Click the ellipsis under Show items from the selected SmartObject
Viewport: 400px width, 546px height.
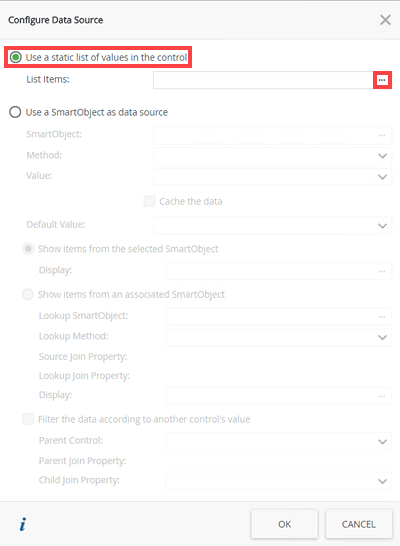coord(382,271)
